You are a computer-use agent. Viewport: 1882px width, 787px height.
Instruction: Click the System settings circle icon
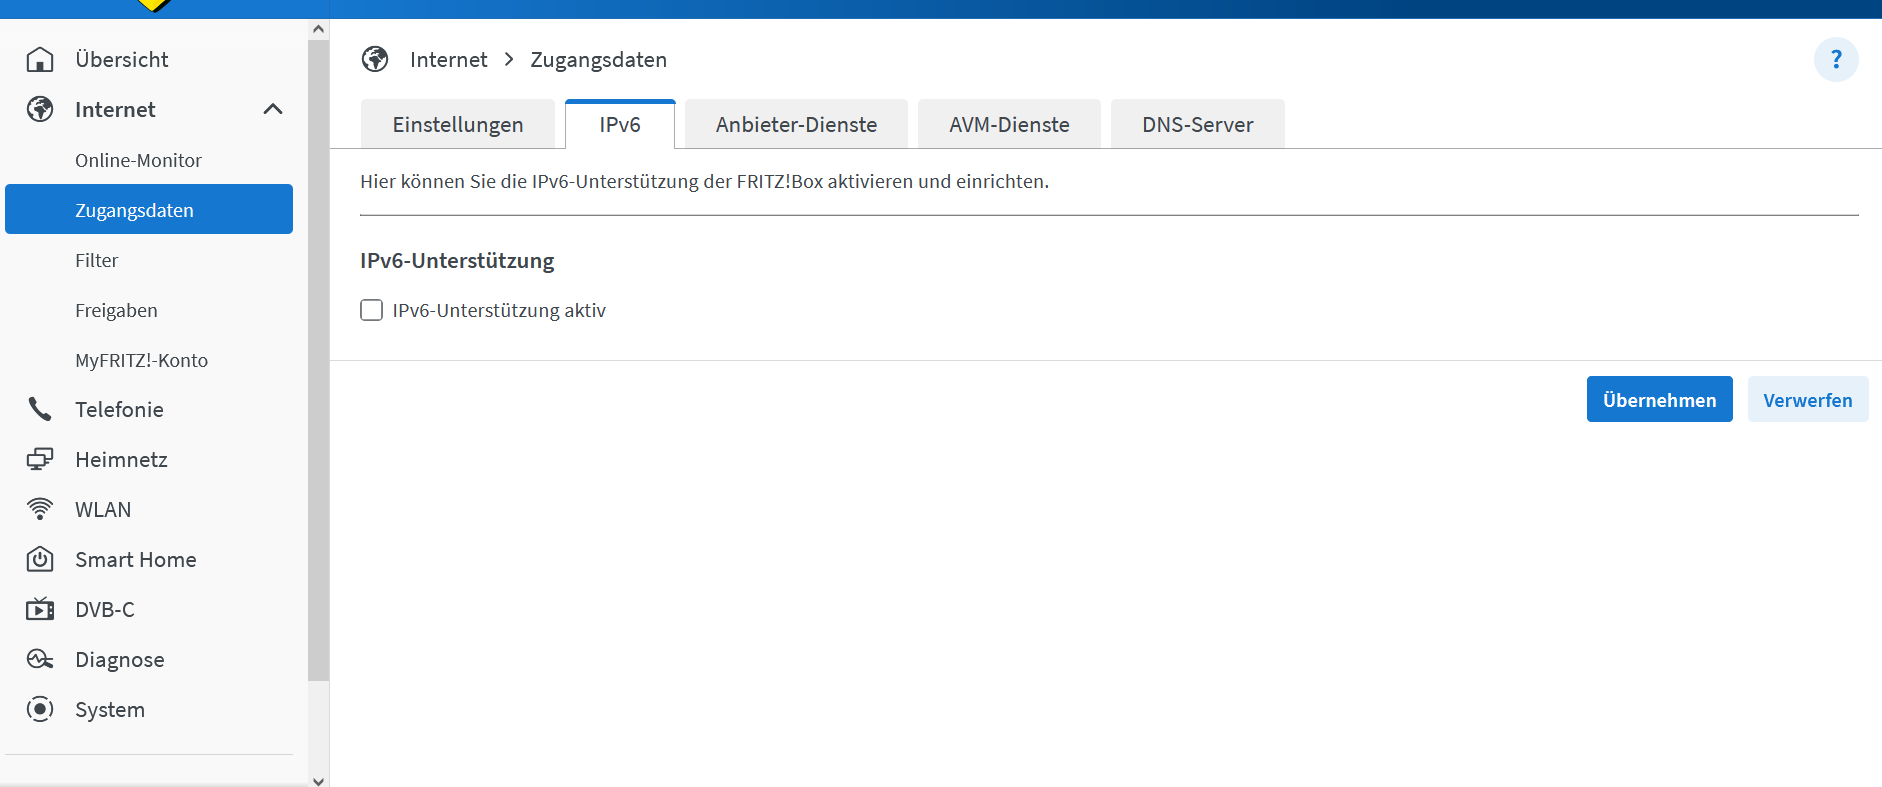coord(40,709)
